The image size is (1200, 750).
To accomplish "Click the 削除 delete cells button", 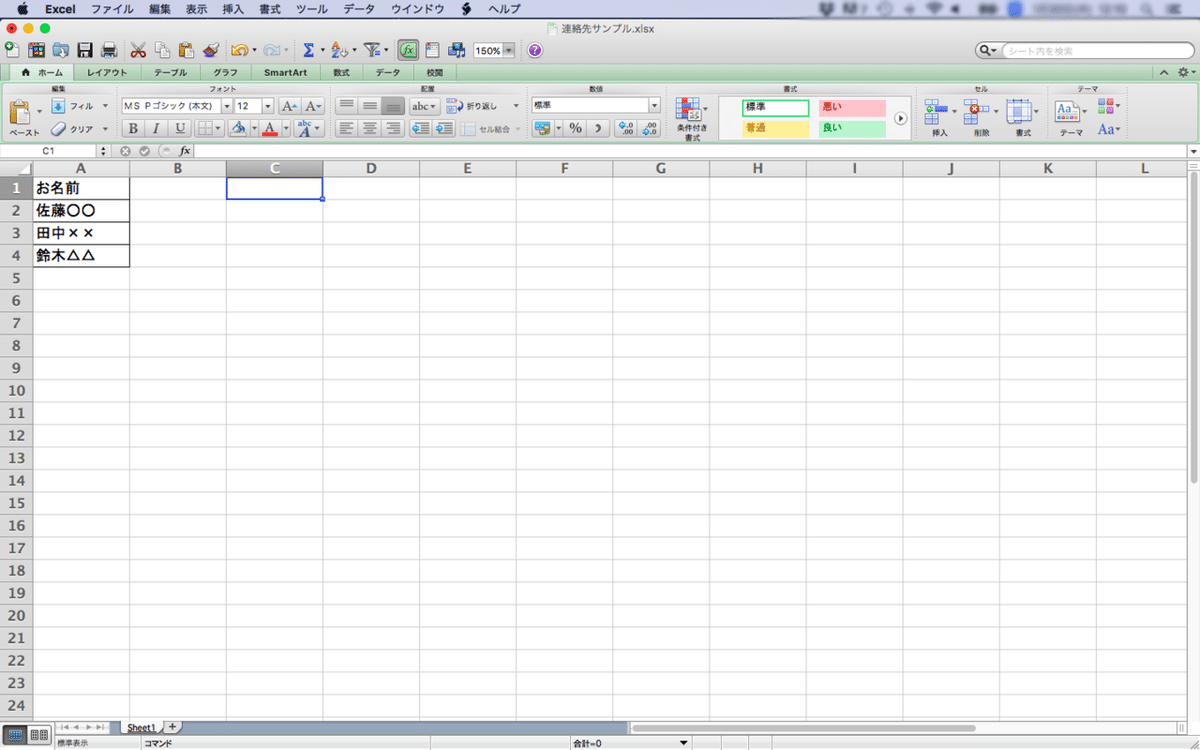I will pos(981,117).
